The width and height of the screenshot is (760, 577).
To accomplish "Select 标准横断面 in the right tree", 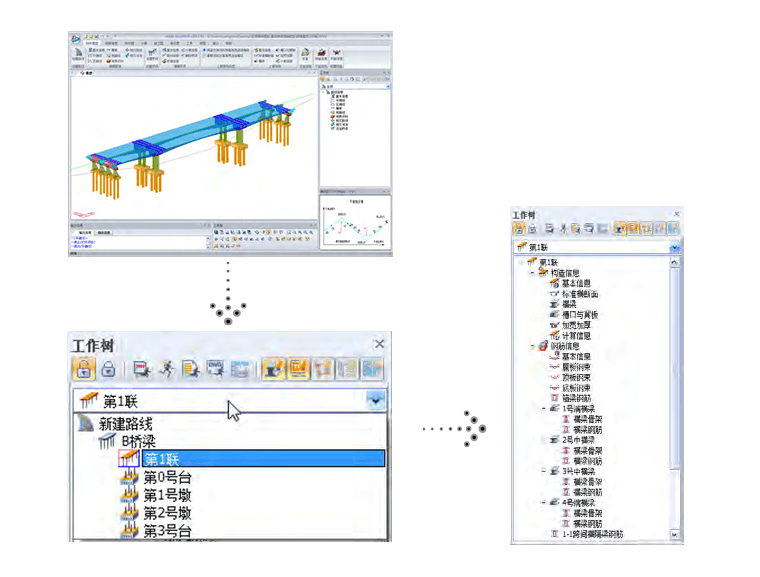I will tap(580, 294).
